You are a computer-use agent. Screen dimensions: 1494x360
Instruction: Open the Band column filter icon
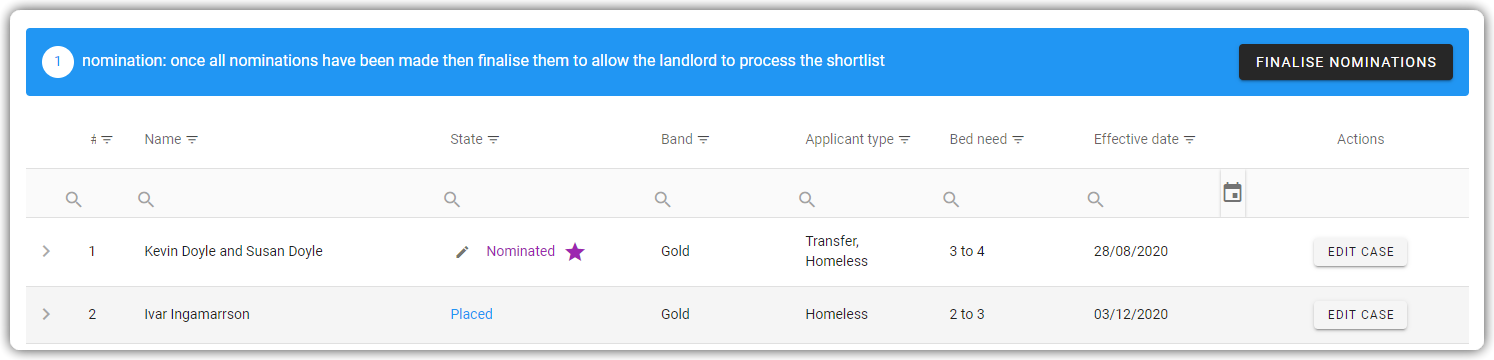[x=703, y=140]
